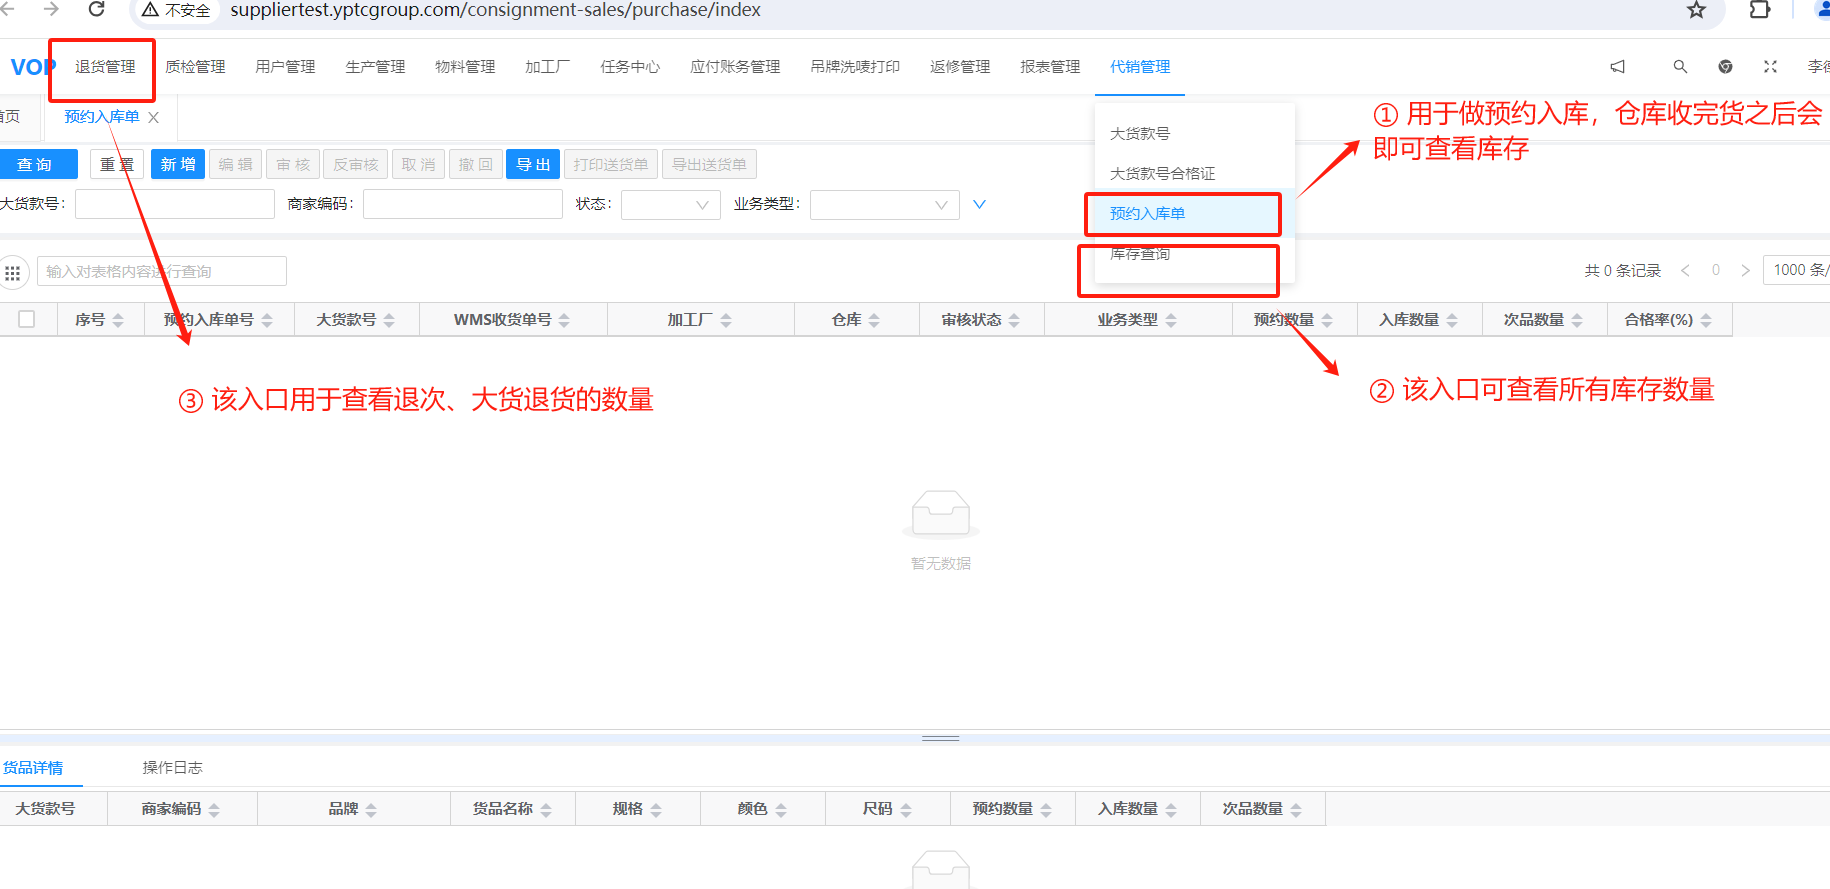Switch to the 操作日志 tab
This screenshot has width=1830, height=889.
click(x=172, y=767)
